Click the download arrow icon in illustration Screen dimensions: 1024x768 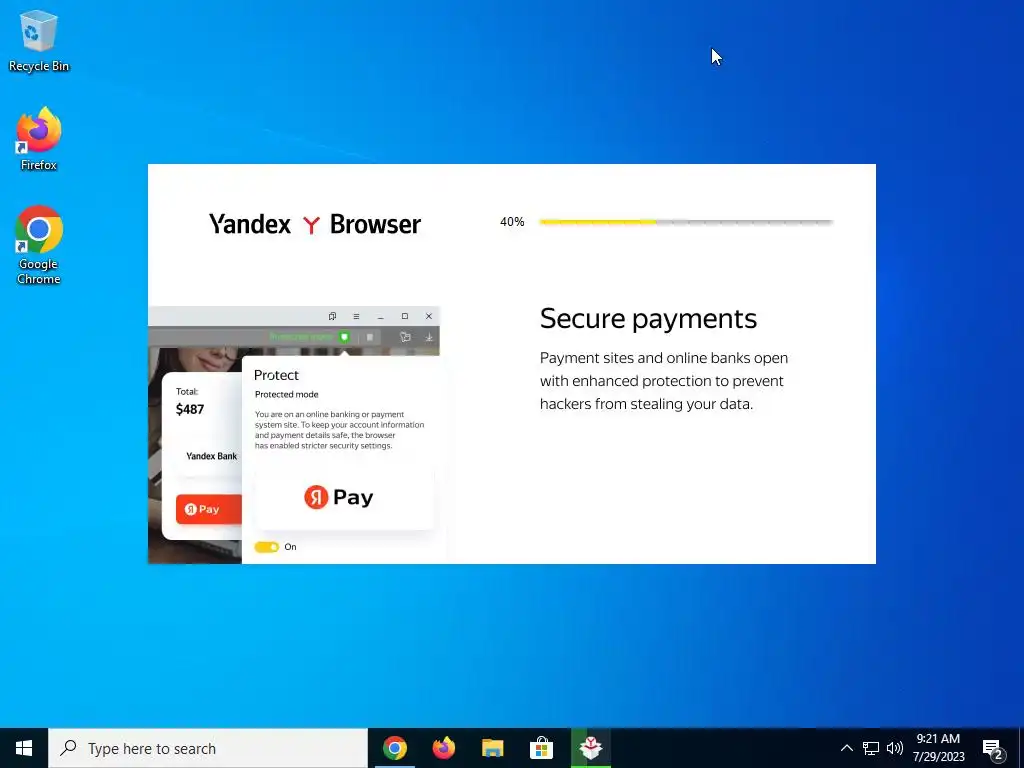click(429, 337)
